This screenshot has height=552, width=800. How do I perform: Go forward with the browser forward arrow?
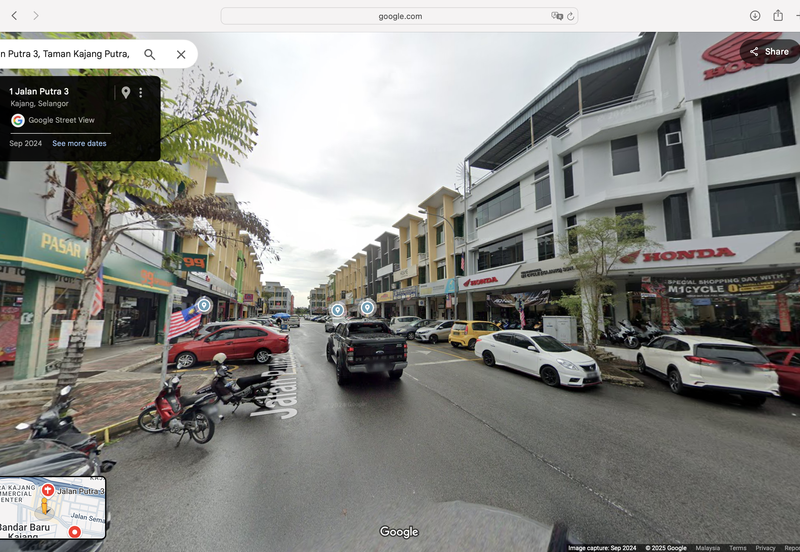click(36, 16)
